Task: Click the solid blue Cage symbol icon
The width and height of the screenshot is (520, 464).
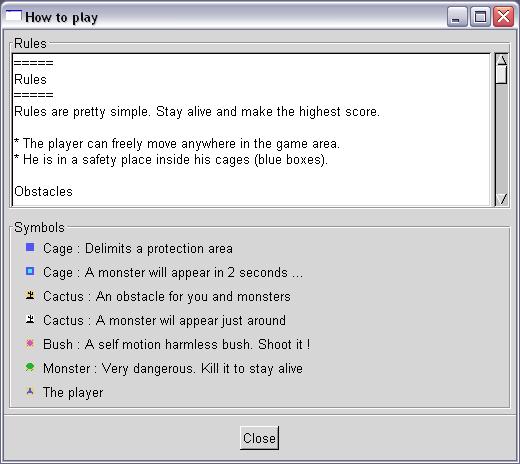Action: coord(30,247)
